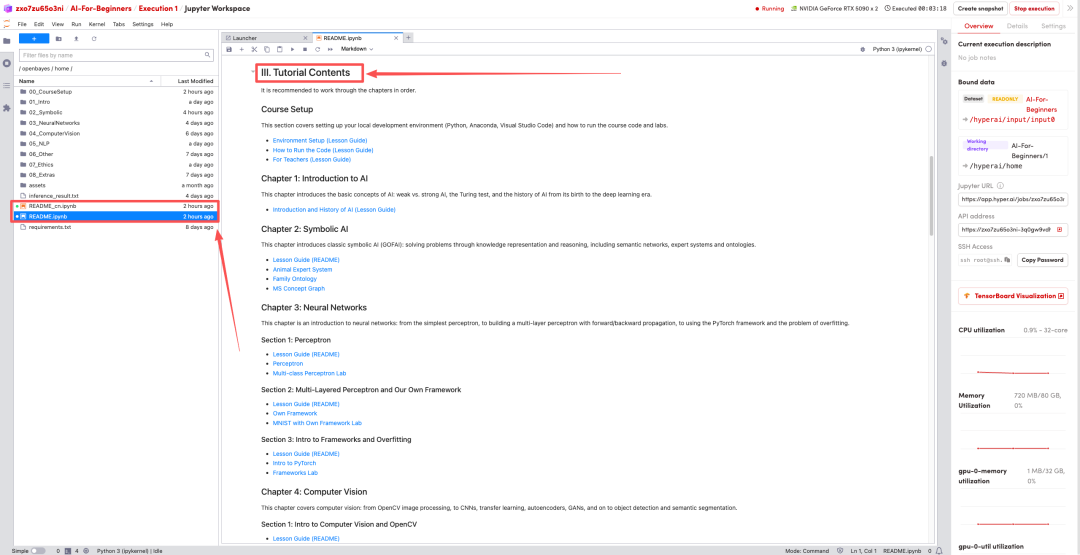
Task: Open the Table of Contents sidebar icon
Action: (7, 85)
